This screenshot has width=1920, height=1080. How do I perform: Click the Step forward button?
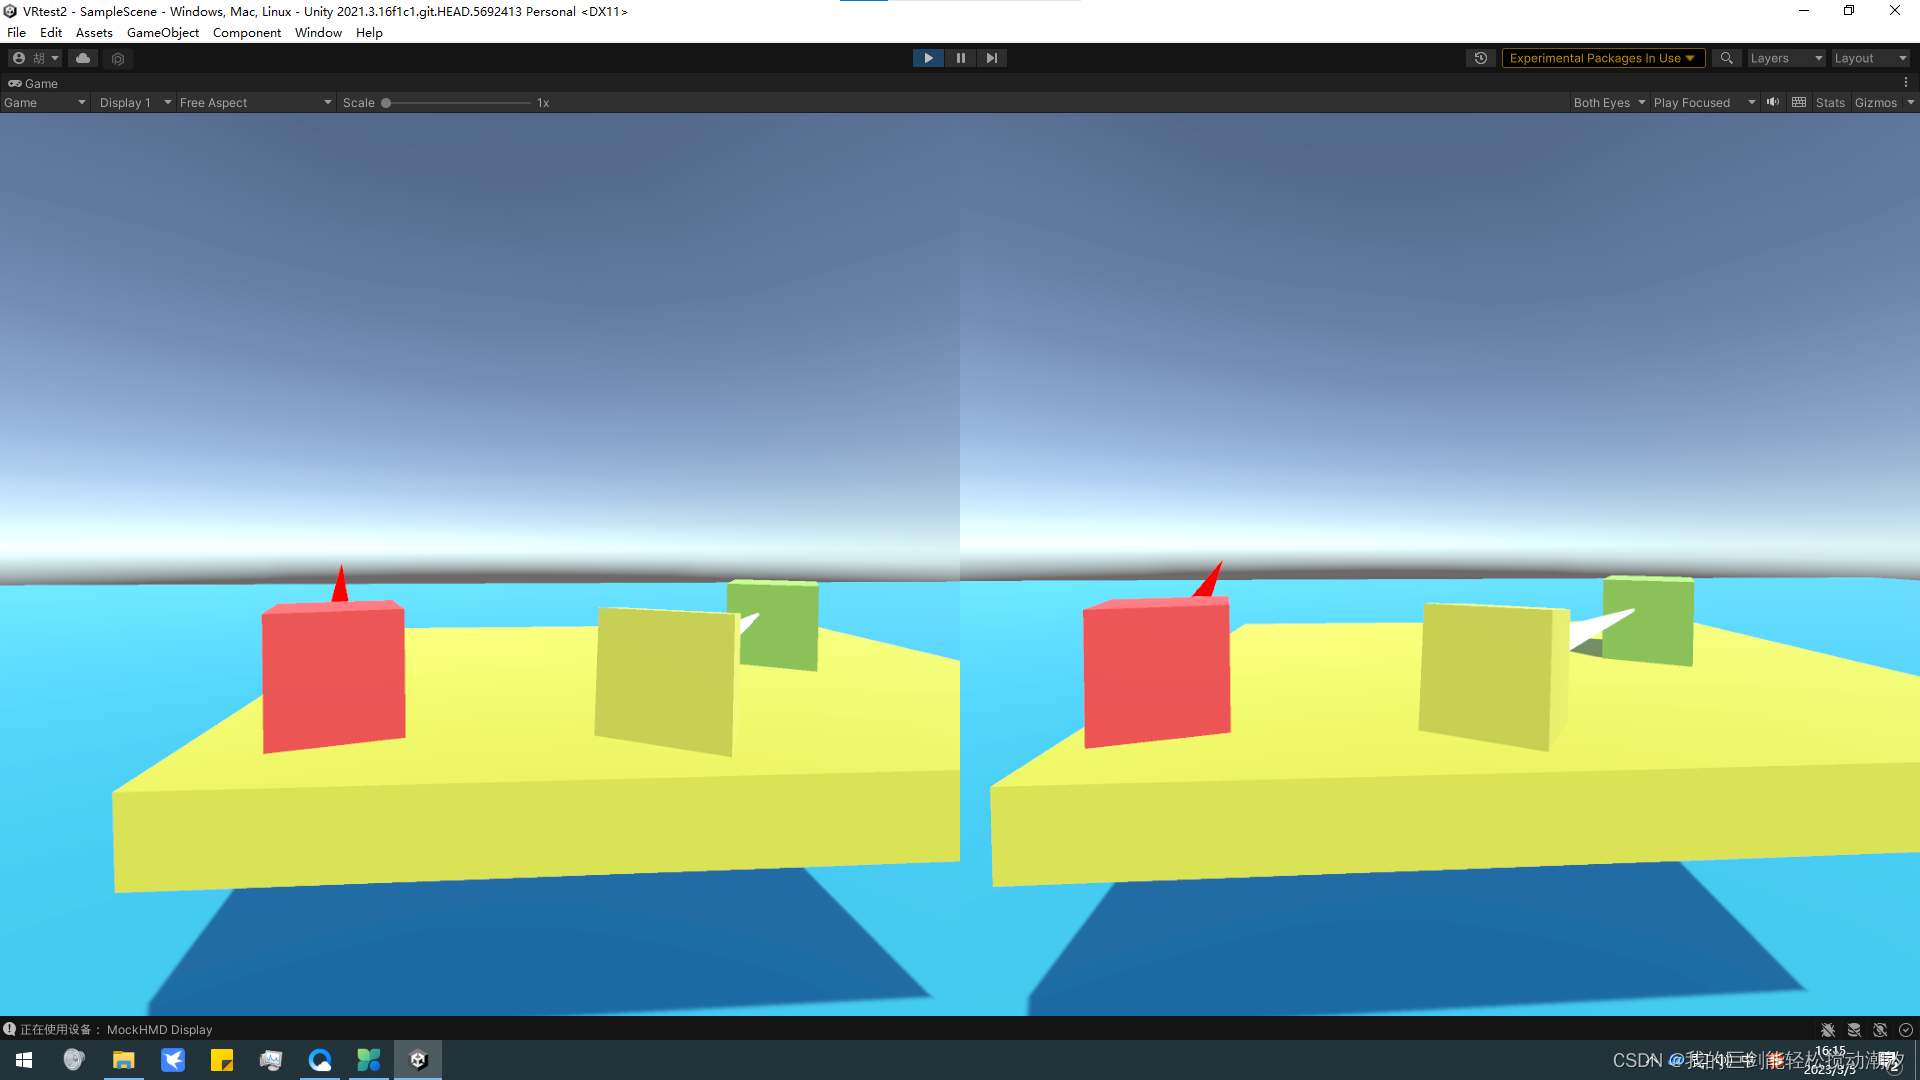[992, 58]
